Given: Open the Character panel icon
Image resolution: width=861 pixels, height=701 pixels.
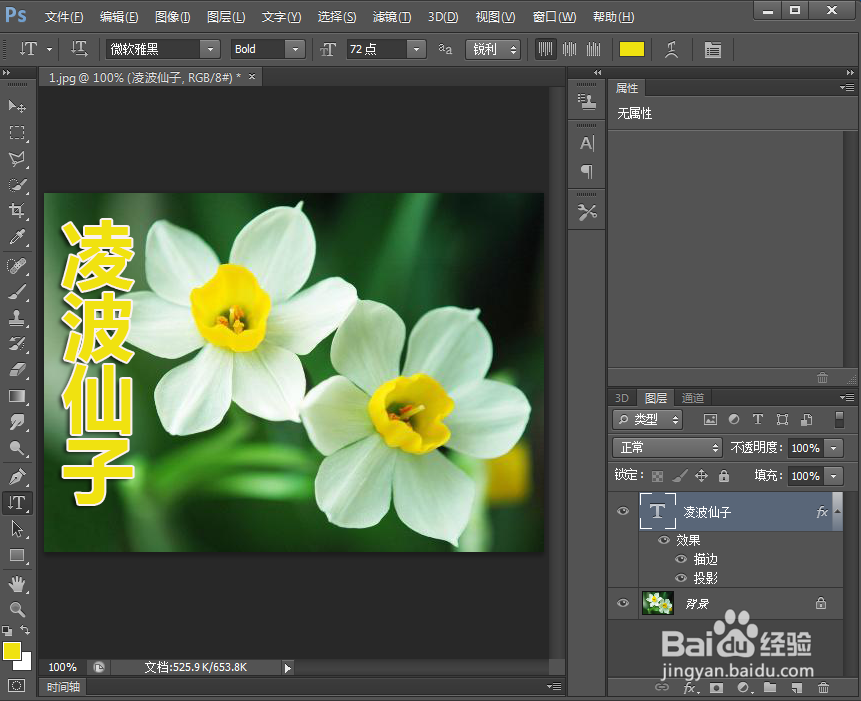Looking at the screenshot, I should tap(587, 143).
